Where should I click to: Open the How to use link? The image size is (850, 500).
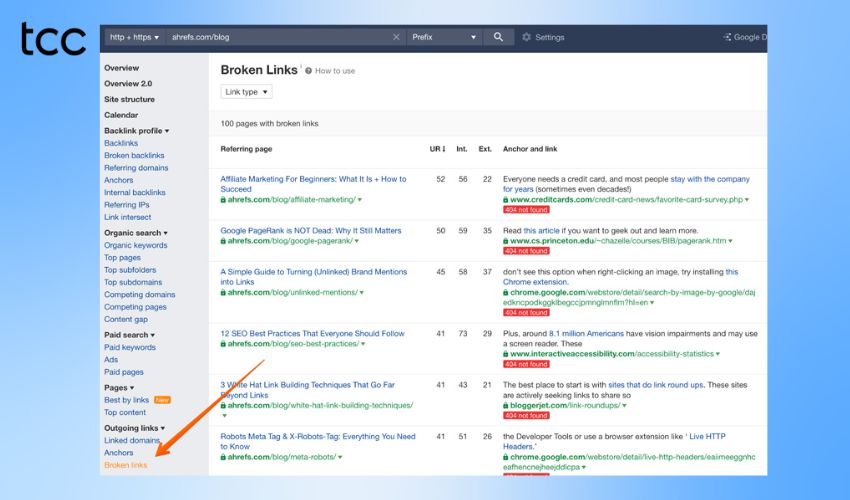pyautogui.click(x=335, y=71)
